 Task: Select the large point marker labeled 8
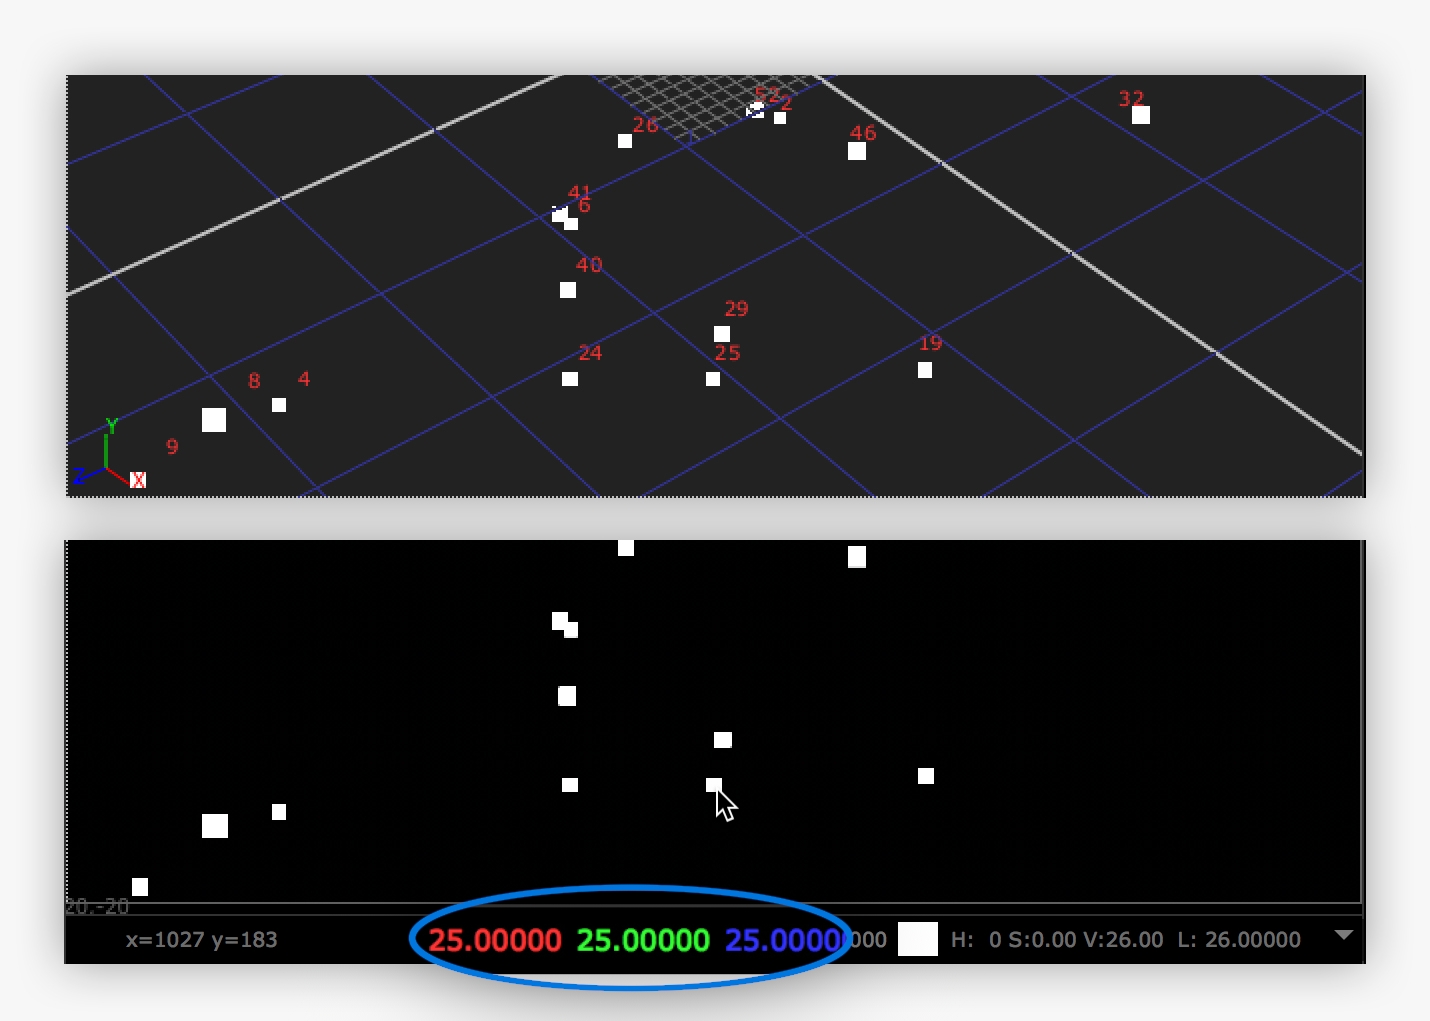pyautogui.click(x=214, y=420)
